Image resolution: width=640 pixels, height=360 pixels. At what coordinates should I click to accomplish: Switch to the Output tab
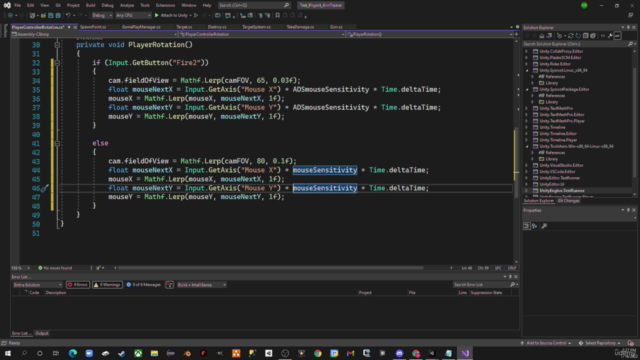(x=42, y=333)
